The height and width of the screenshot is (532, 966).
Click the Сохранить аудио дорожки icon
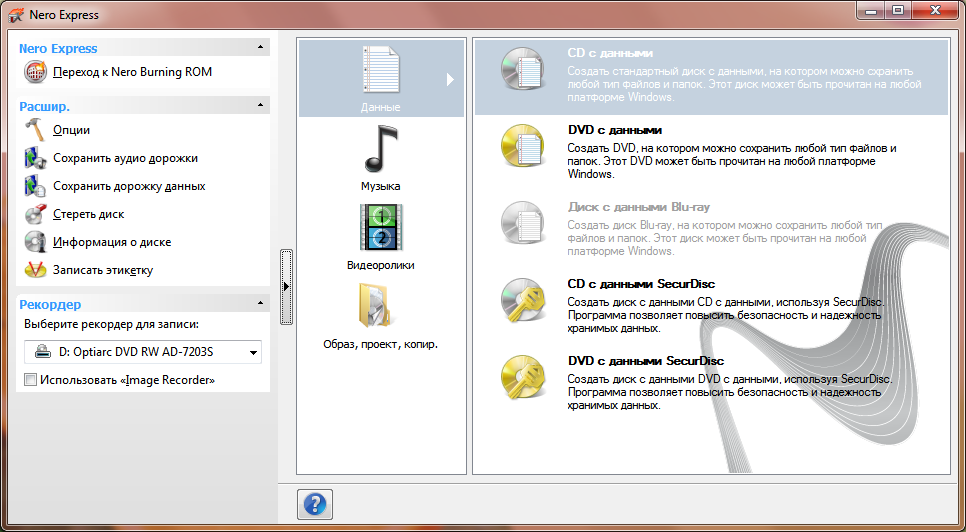coord(35,158)
